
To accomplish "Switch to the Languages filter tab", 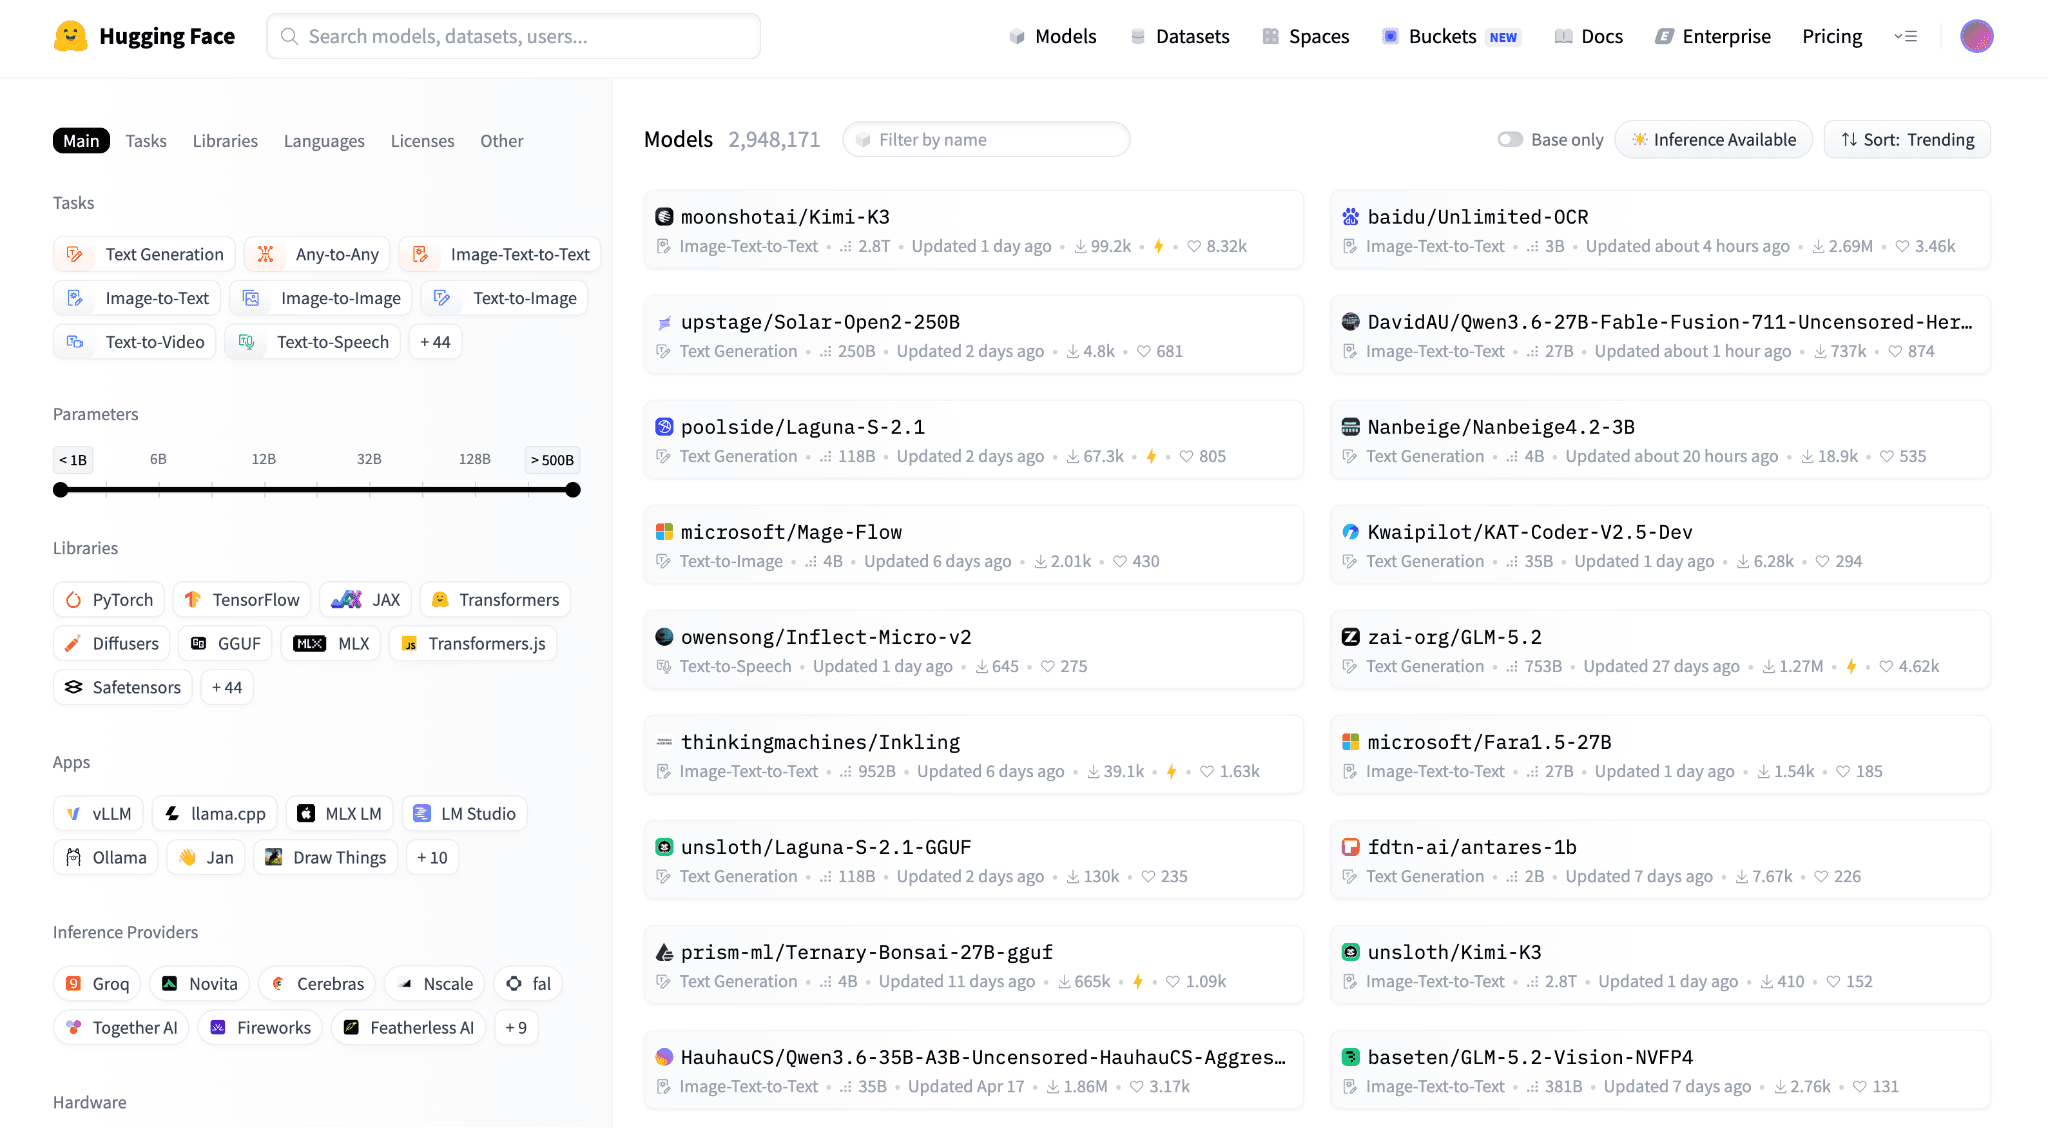I will pos(324,141).
